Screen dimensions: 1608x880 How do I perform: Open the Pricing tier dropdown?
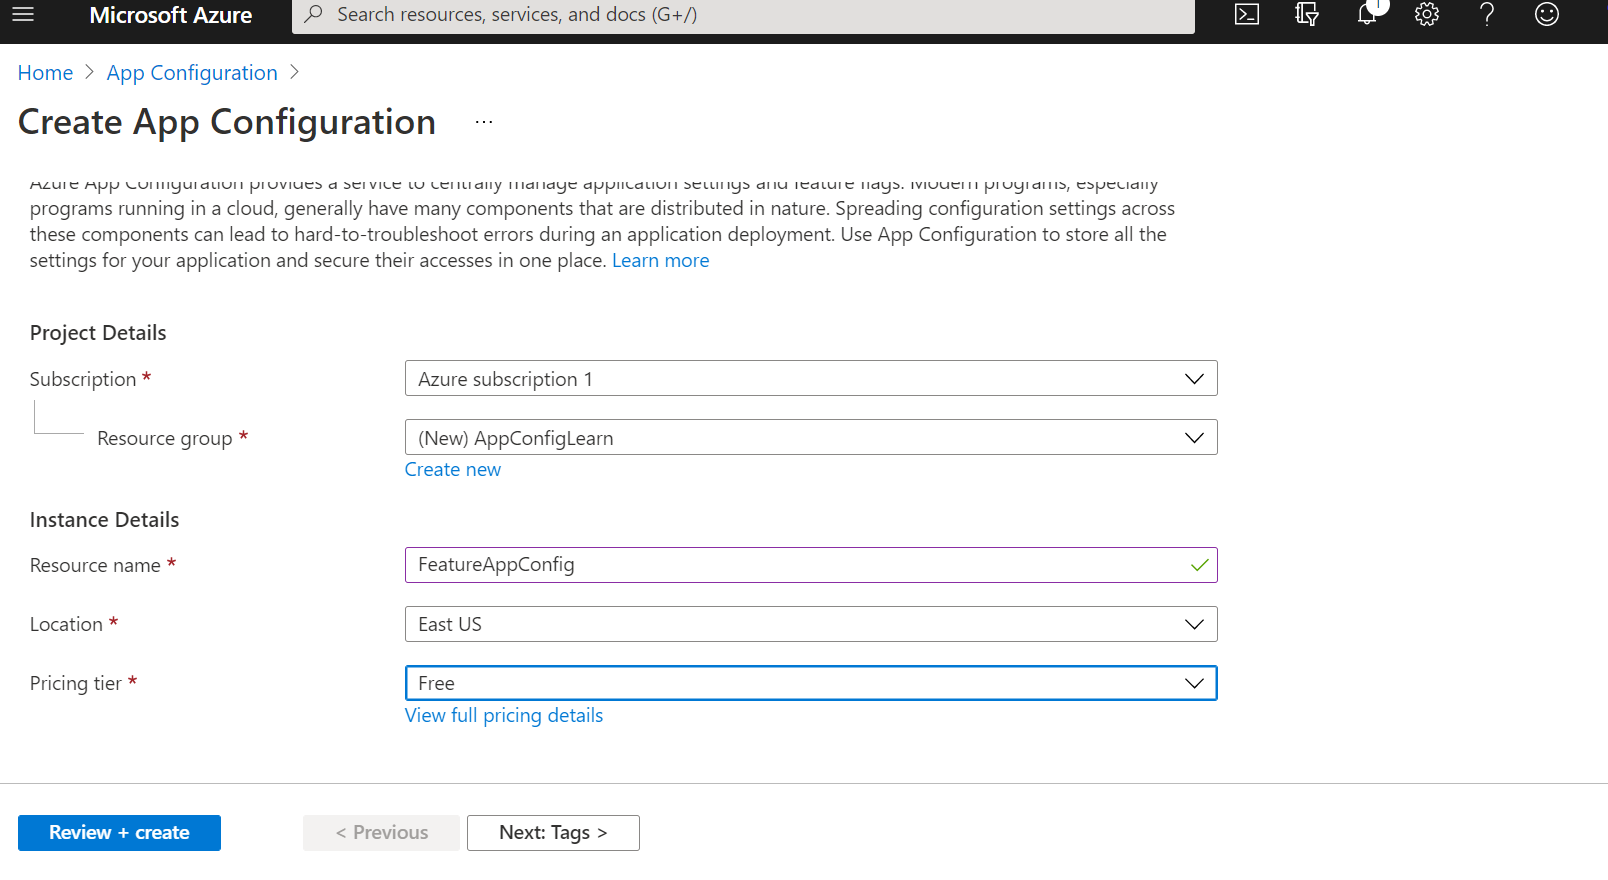[810, 683]
